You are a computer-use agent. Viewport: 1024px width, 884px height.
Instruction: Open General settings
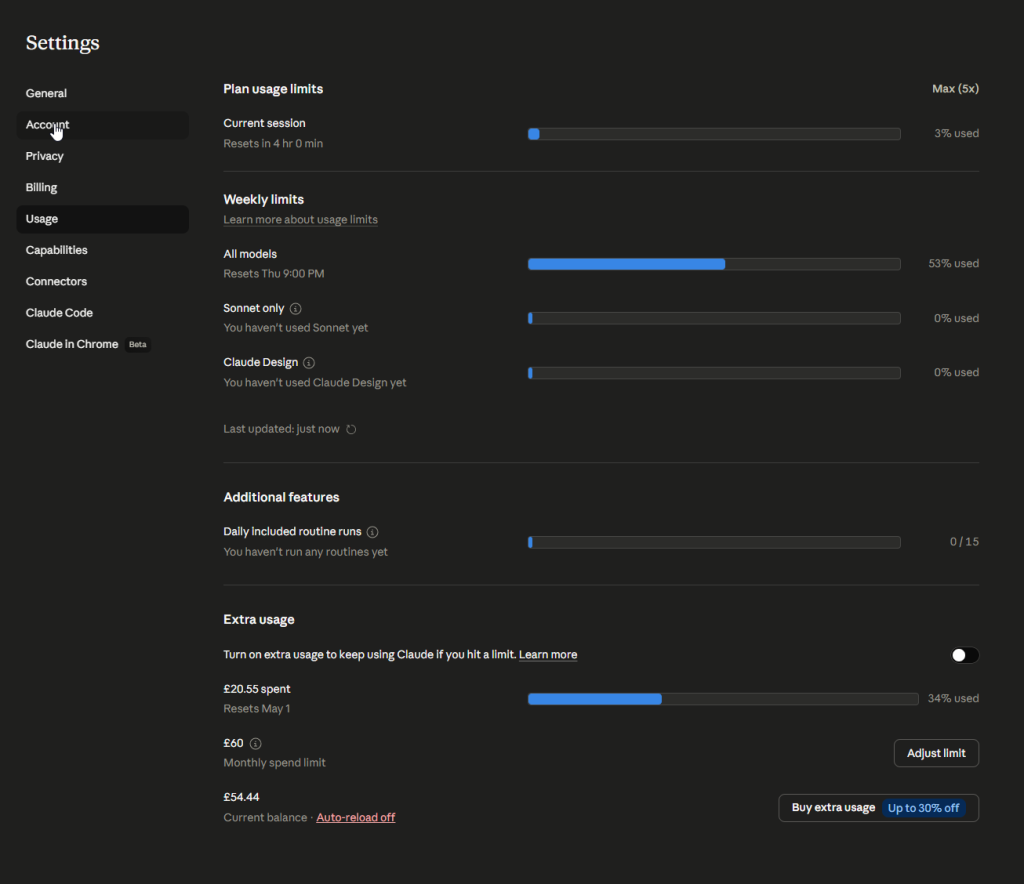click(103, 93)
